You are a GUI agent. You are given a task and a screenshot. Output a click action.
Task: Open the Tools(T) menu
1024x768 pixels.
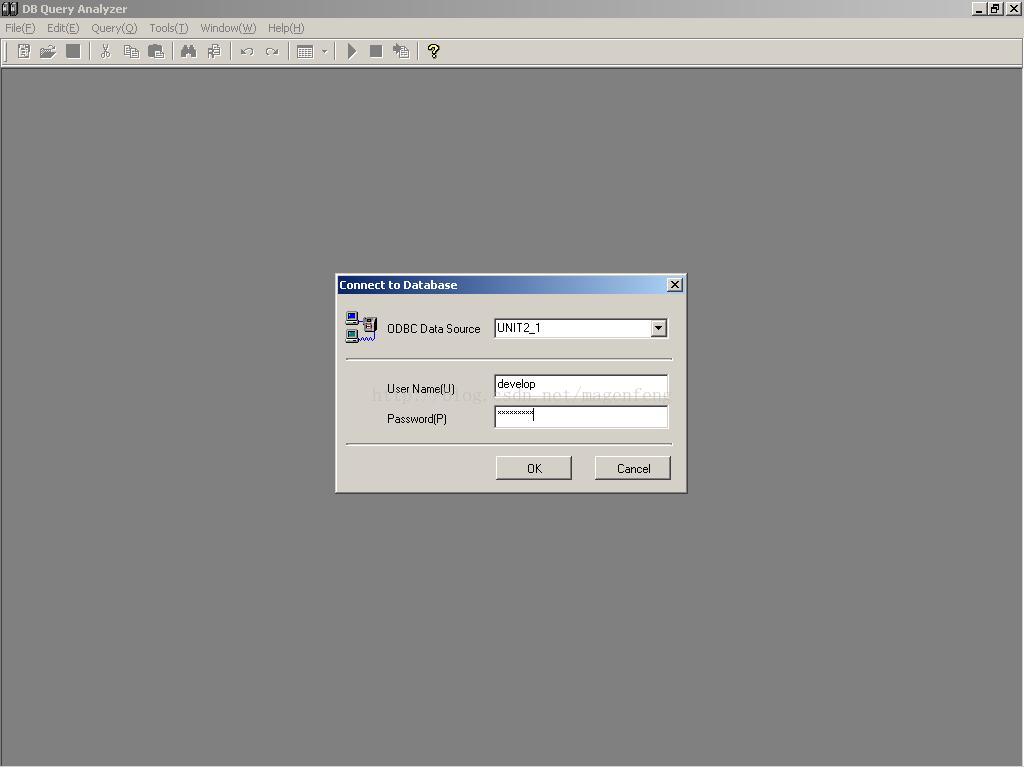[x=168, y=28]
